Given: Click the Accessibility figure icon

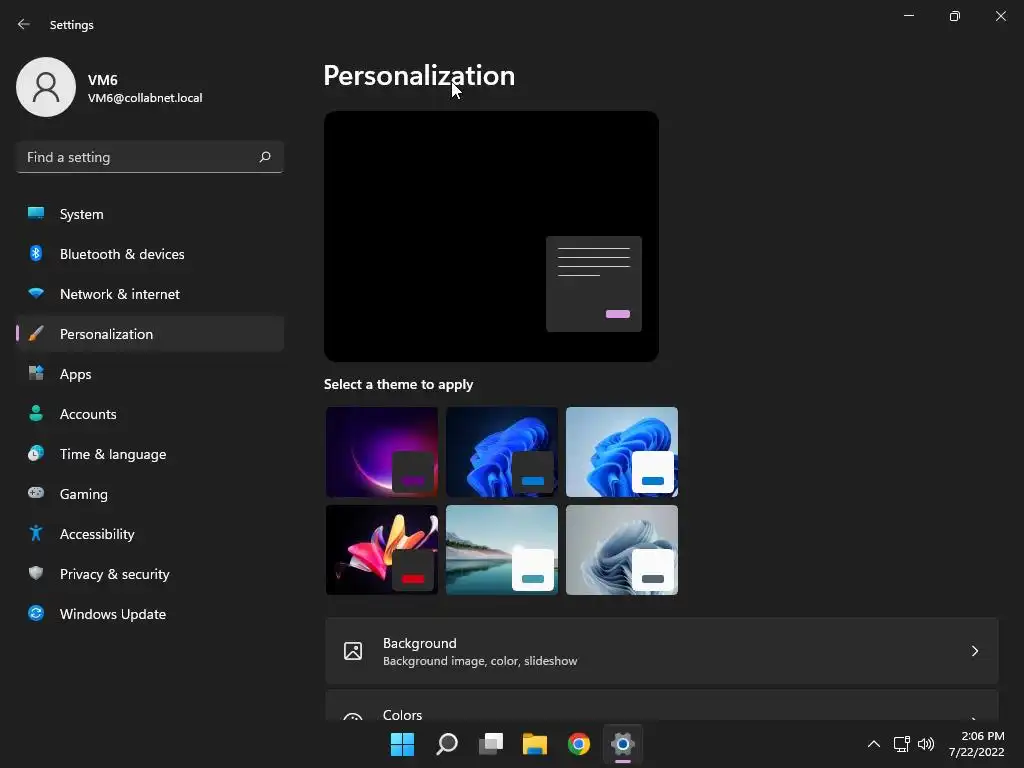Looking at the screenshot, I should click(36, 534).
